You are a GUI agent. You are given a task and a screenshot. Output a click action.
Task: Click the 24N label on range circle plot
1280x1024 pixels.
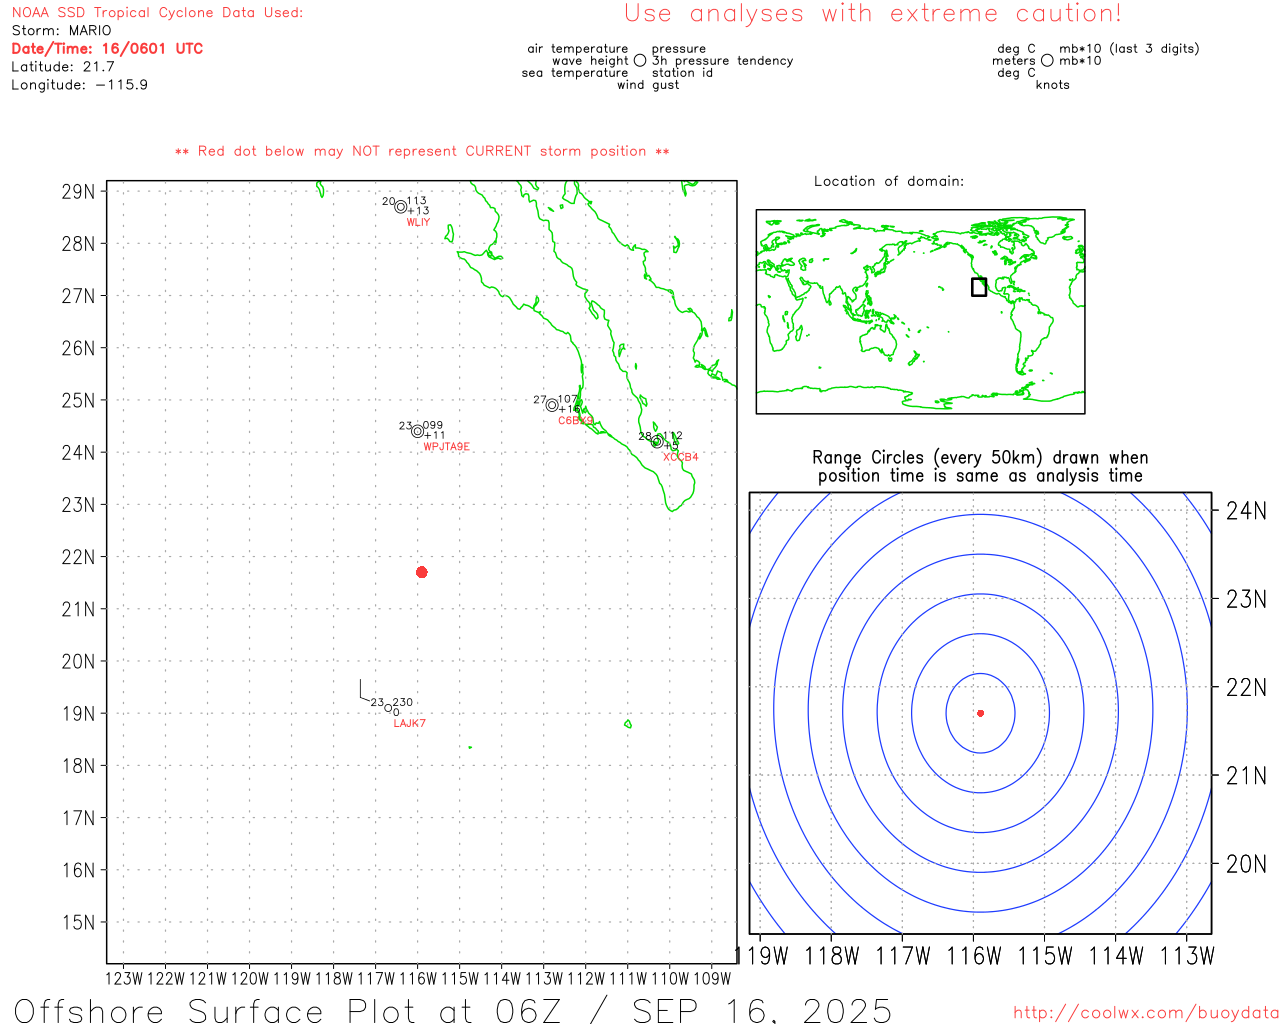1246,511
